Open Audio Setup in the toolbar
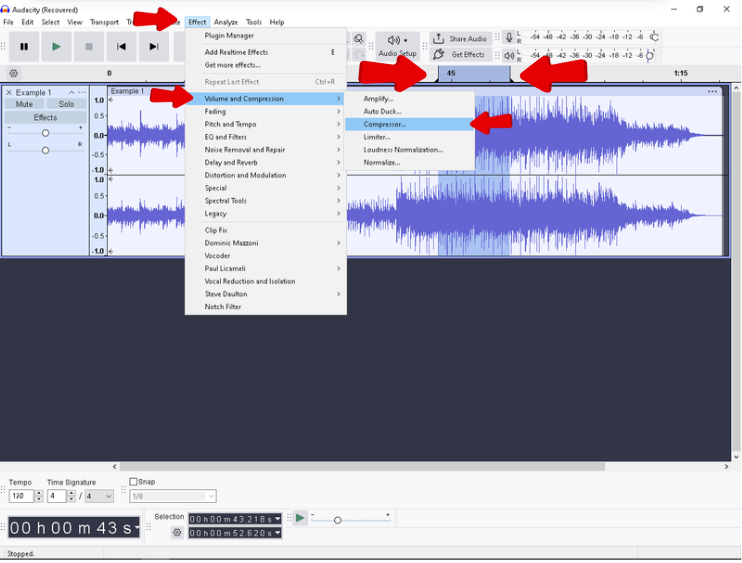Image resolution: width=742 pixels, height=563 pixels. tap(397, 45)
